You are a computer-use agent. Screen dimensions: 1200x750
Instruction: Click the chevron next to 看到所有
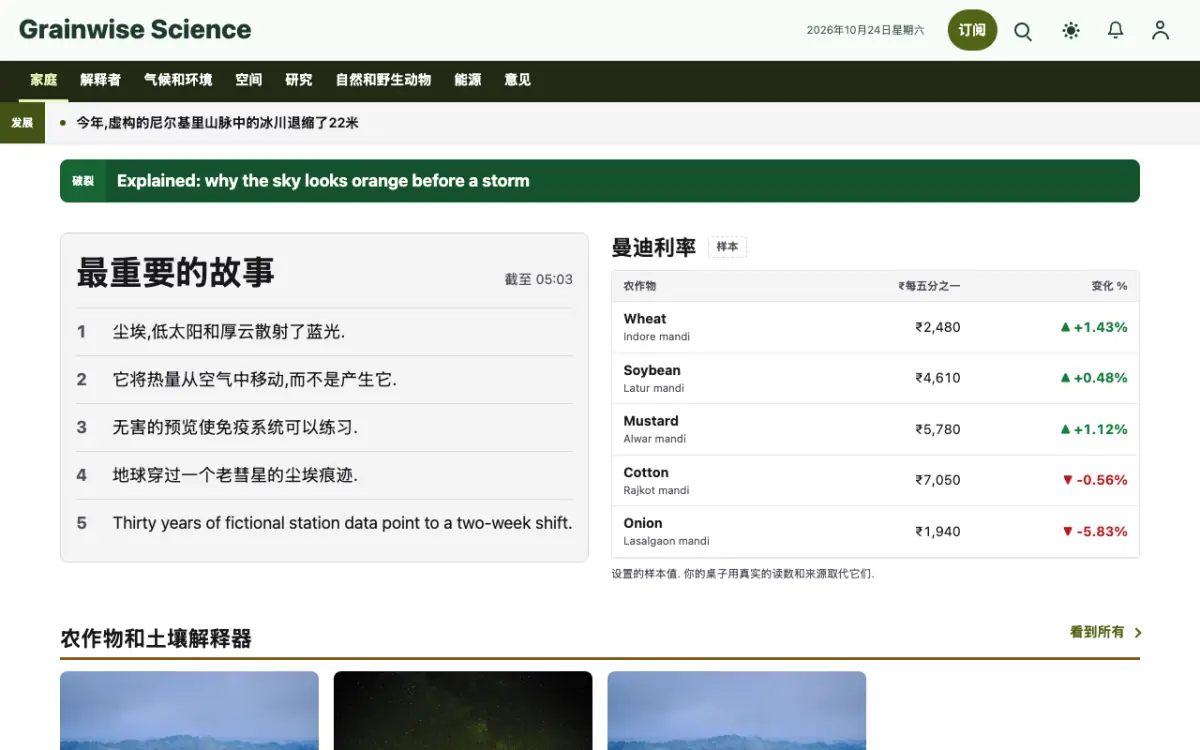point(1138,632)
